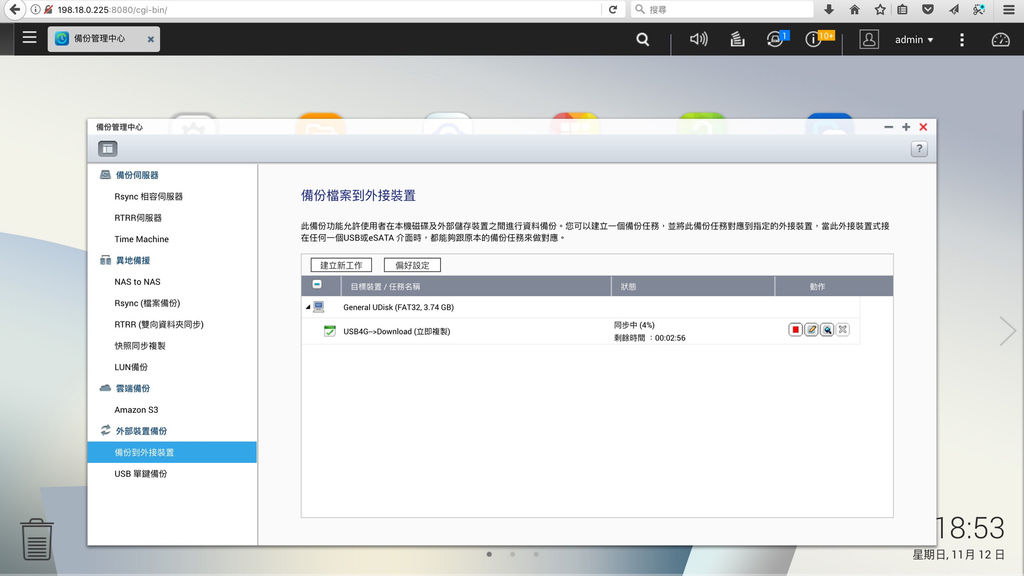
Task: Open the three-dot more options menu
Action: click(x=961, y=40)
